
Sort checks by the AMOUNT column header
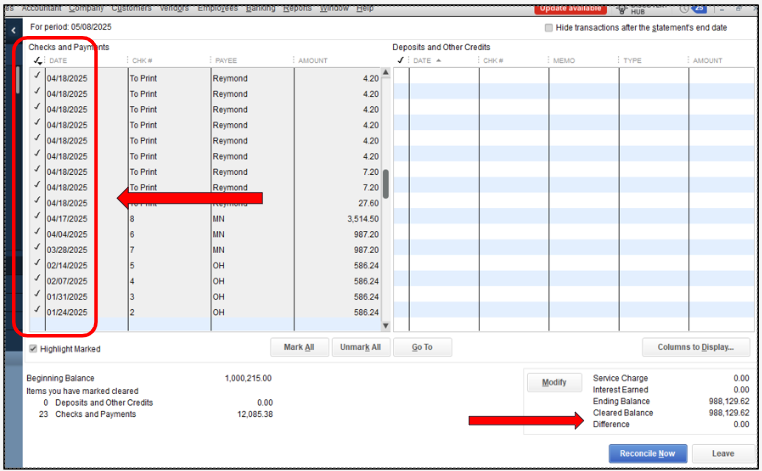313,60
